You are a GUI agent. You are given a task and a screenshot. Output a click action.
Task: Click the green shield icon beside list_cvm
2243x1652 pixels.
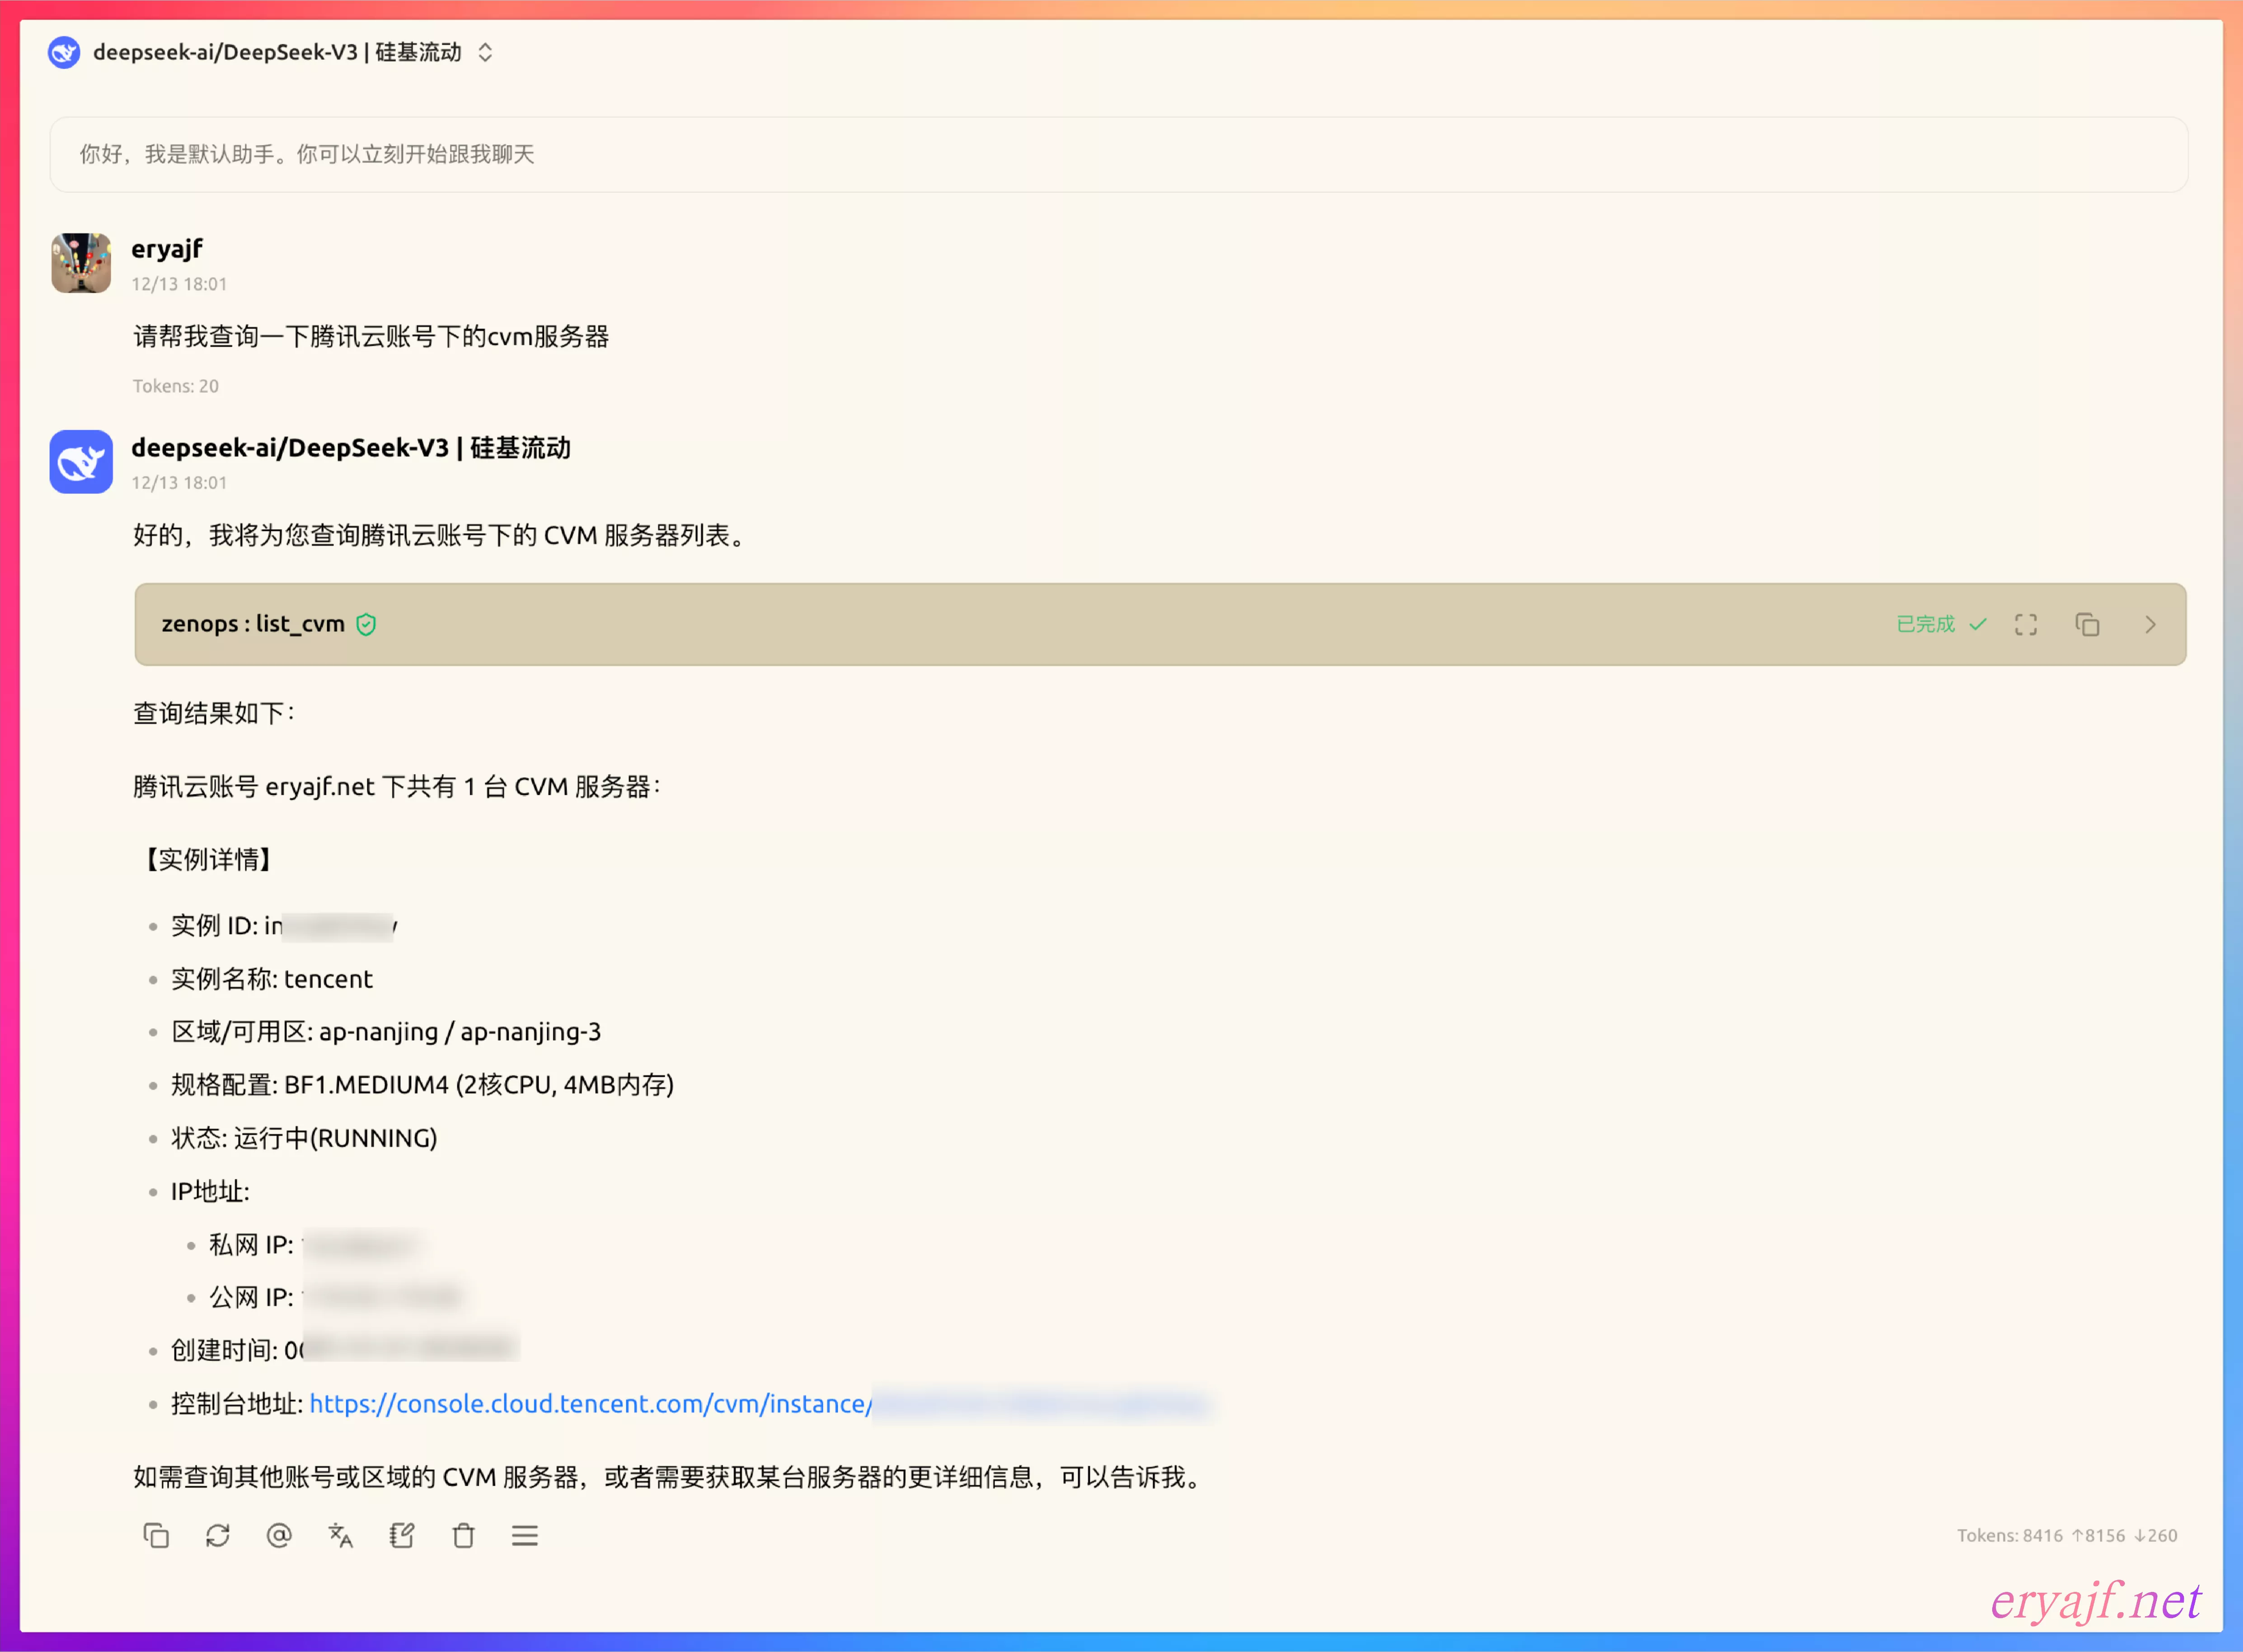tap(366, 624)
